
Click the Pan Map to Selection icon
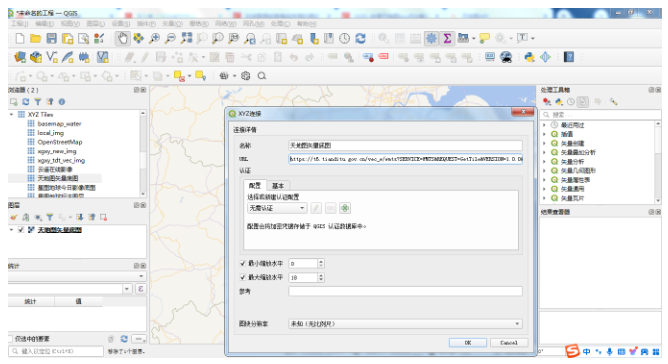[138, 39]
